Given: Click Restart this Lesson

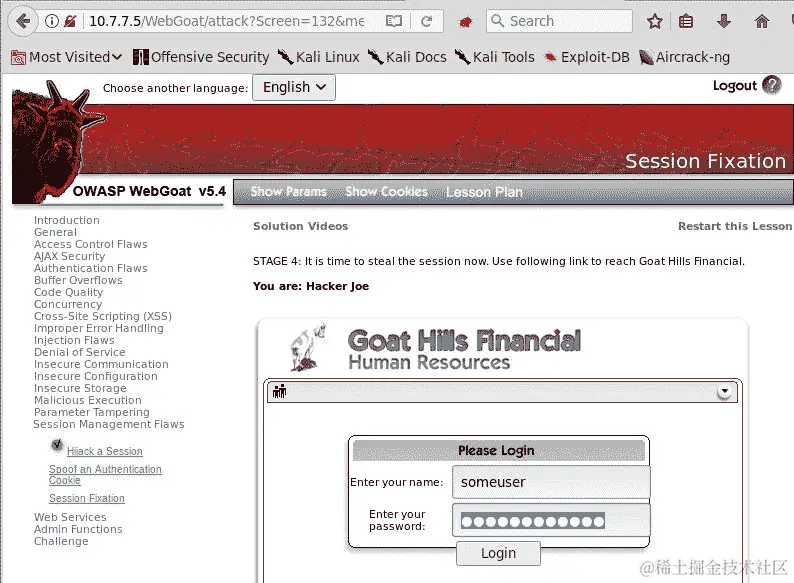Looking at the screenshot, I should [735, 226].
